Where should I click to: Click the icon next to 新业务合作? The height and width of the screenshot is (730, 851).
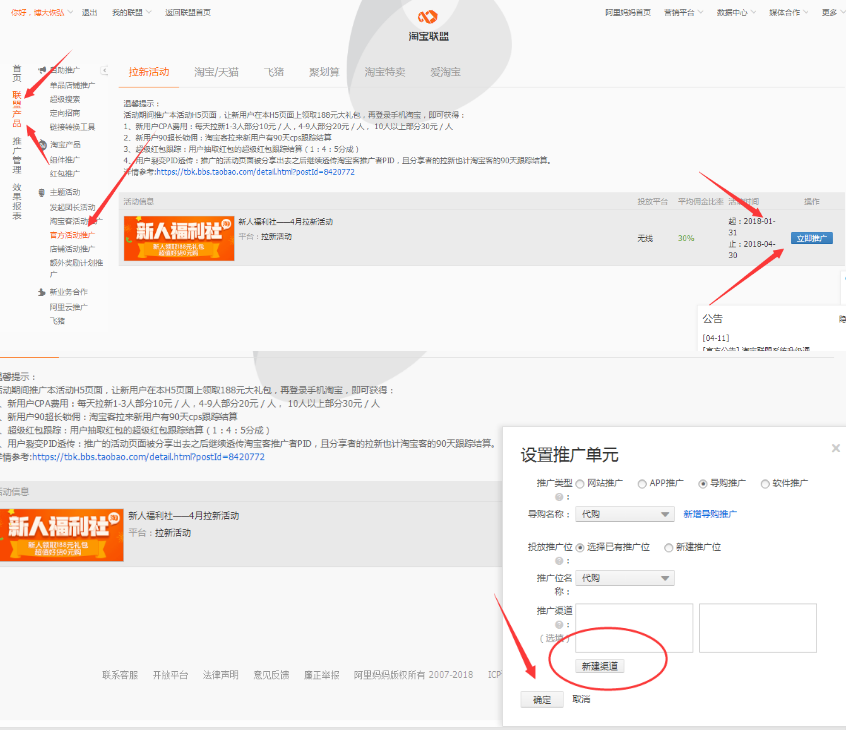coord(42,292)
